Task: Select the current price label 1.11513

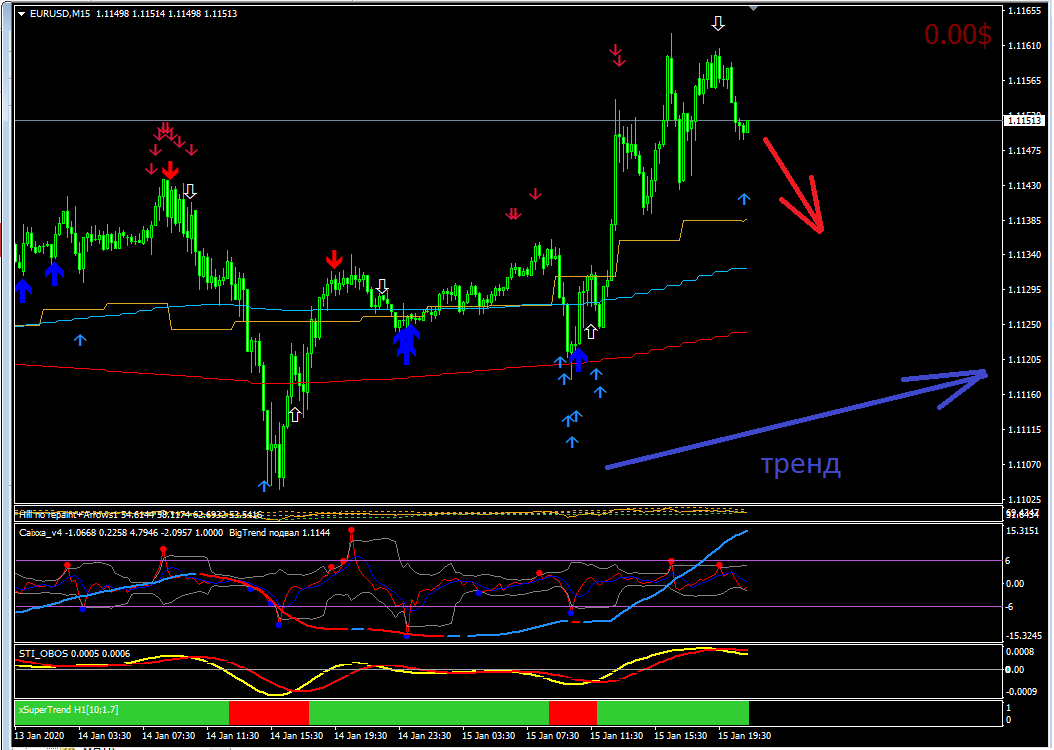Action: pos(1024,121)
